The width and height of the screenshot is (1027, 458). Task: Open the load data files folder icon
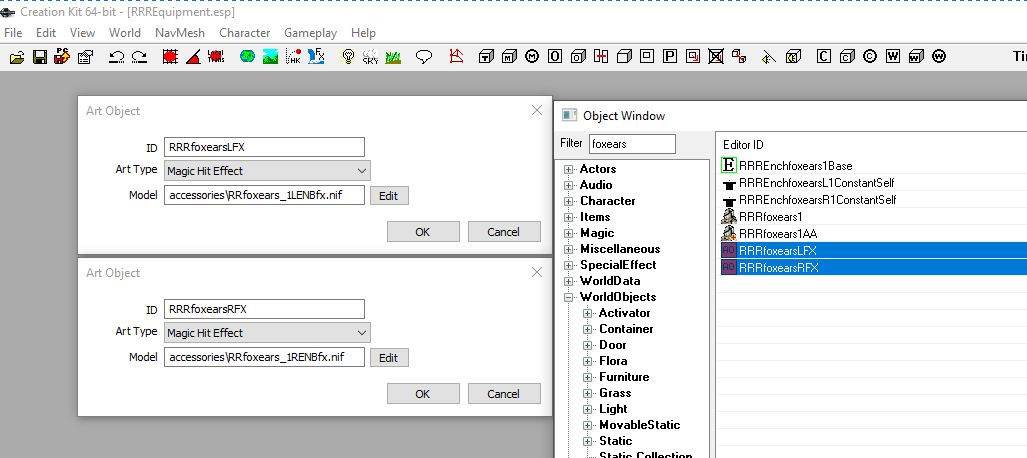coord(17,57)
